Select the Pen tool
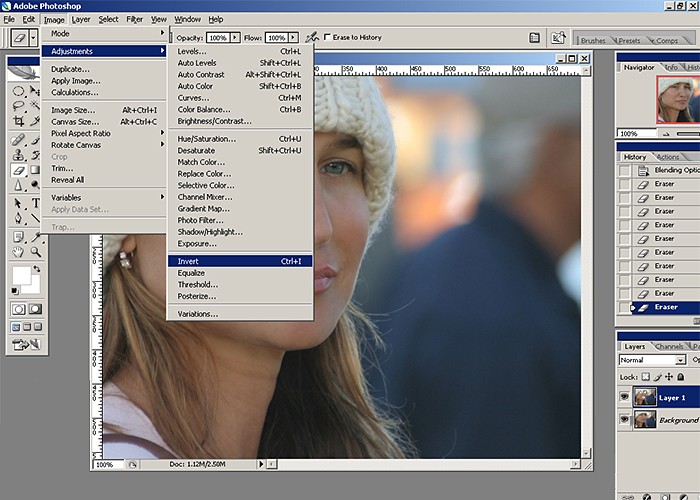This screenshot has width=700, height=500. 18,218
